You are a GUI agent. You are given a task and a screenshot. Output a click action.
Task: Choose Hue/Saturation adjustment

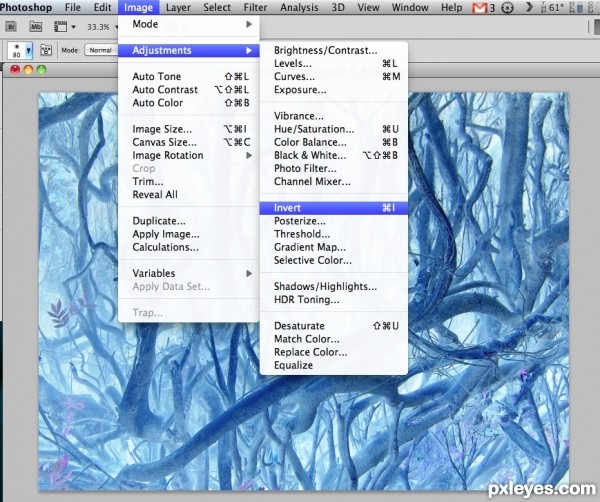tap(334, 129)
